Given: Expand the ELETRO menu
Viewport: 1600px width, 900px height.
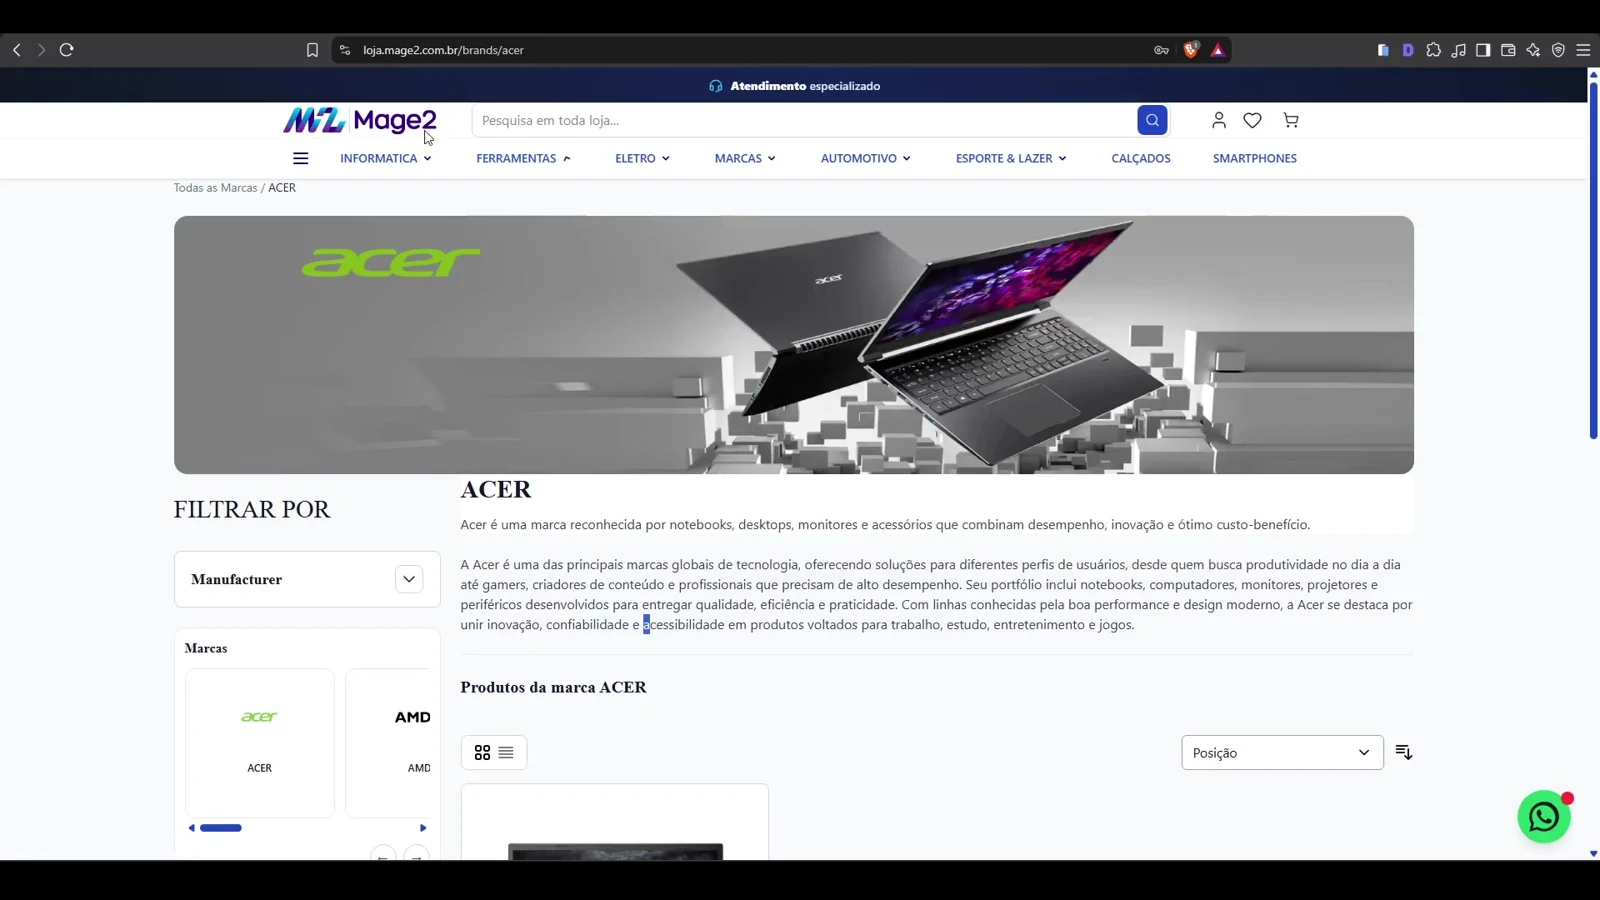Looking at the screenshot, I should (642, 158).
